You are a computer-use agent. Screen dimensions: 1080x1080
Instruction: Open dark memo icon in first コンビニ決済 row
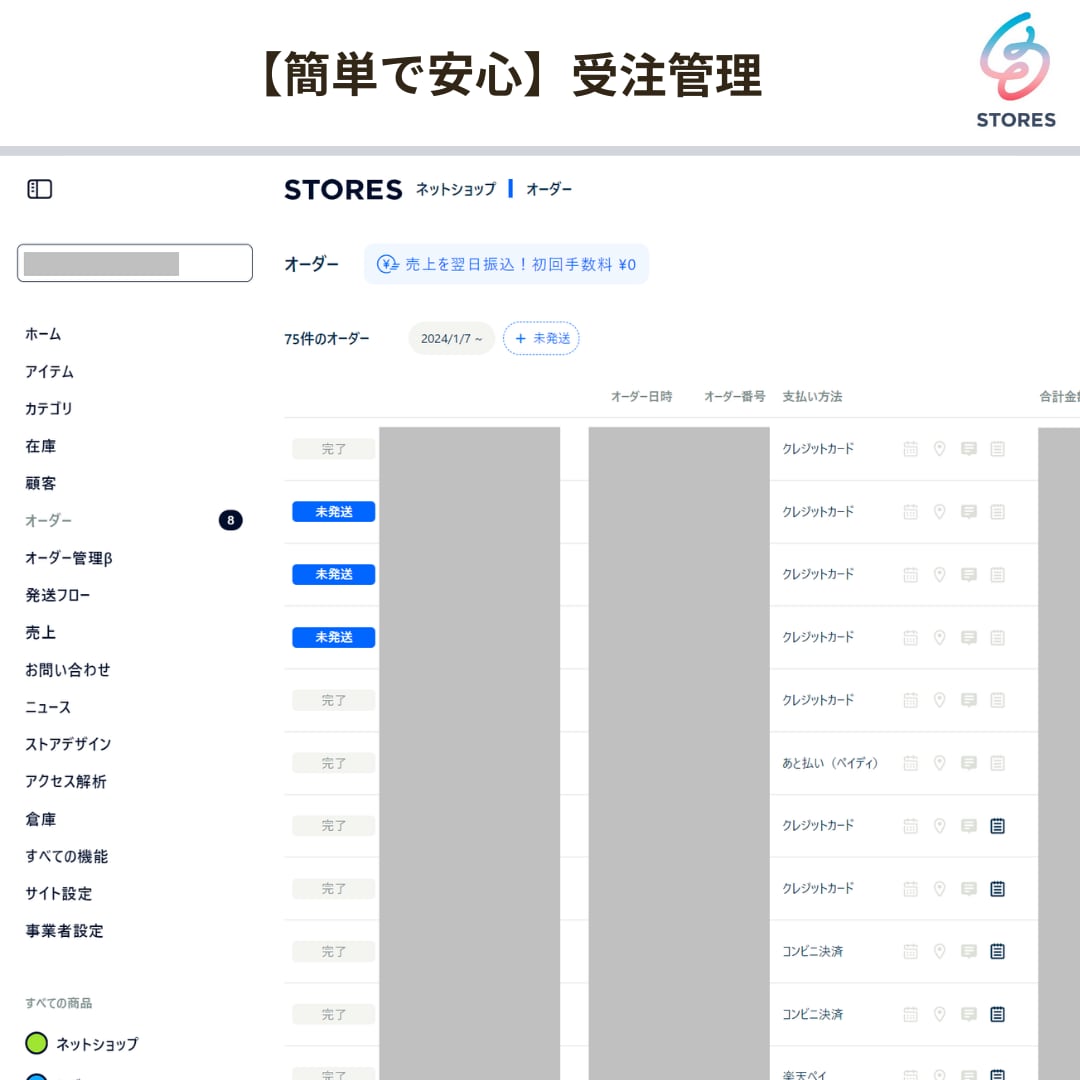pyautogui.click(x=997, y=951)
